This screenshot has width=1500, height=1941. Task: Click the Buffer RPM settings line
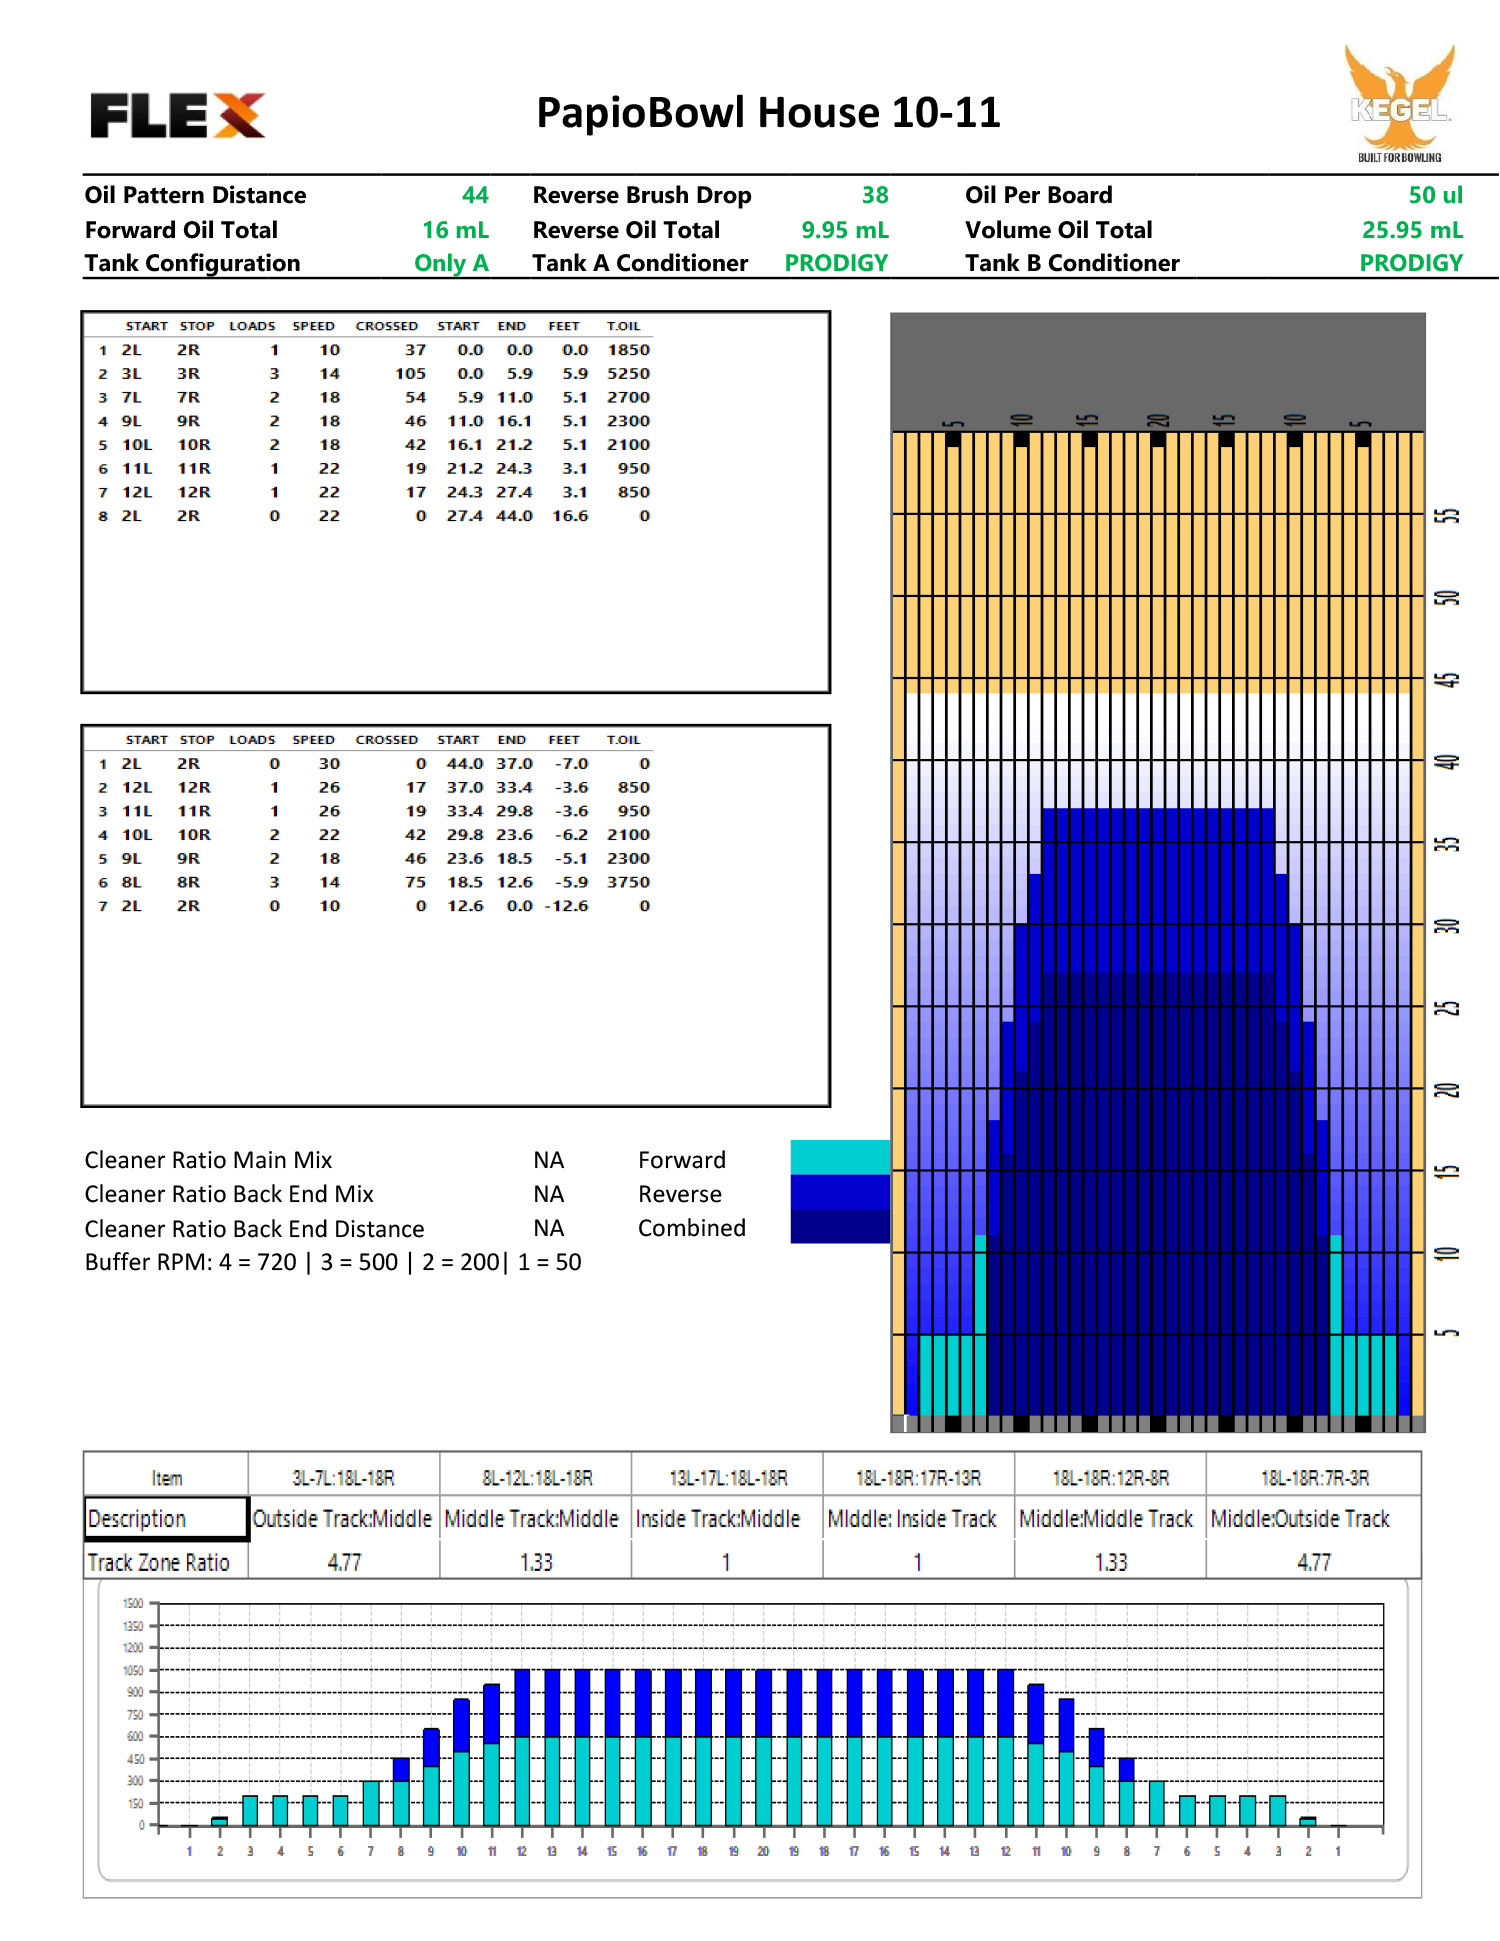[x=333, y=1262]
